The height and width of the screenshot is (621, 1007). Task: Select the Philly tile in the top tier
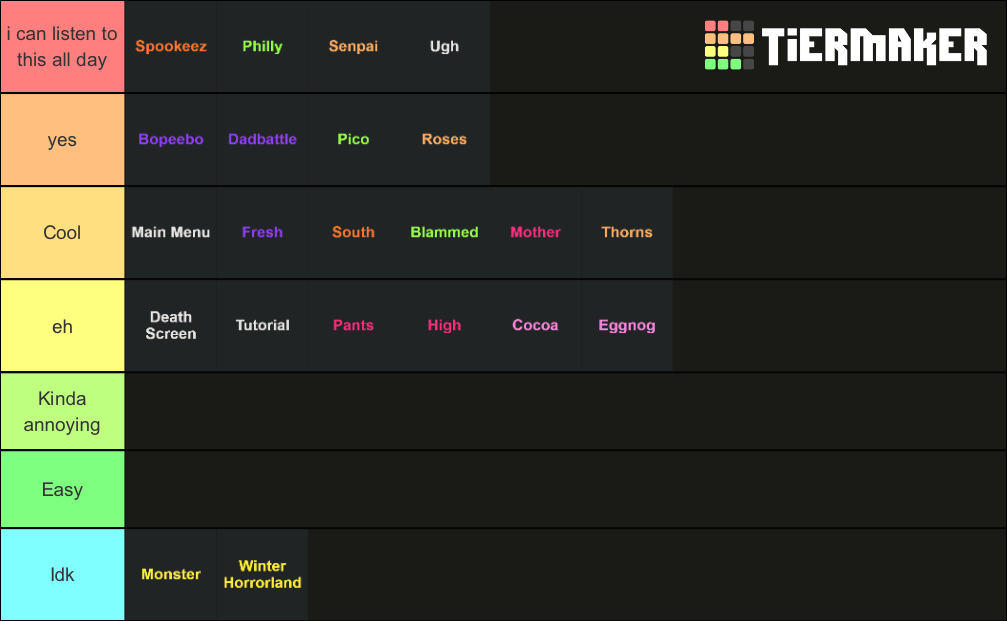click(262, 46)
